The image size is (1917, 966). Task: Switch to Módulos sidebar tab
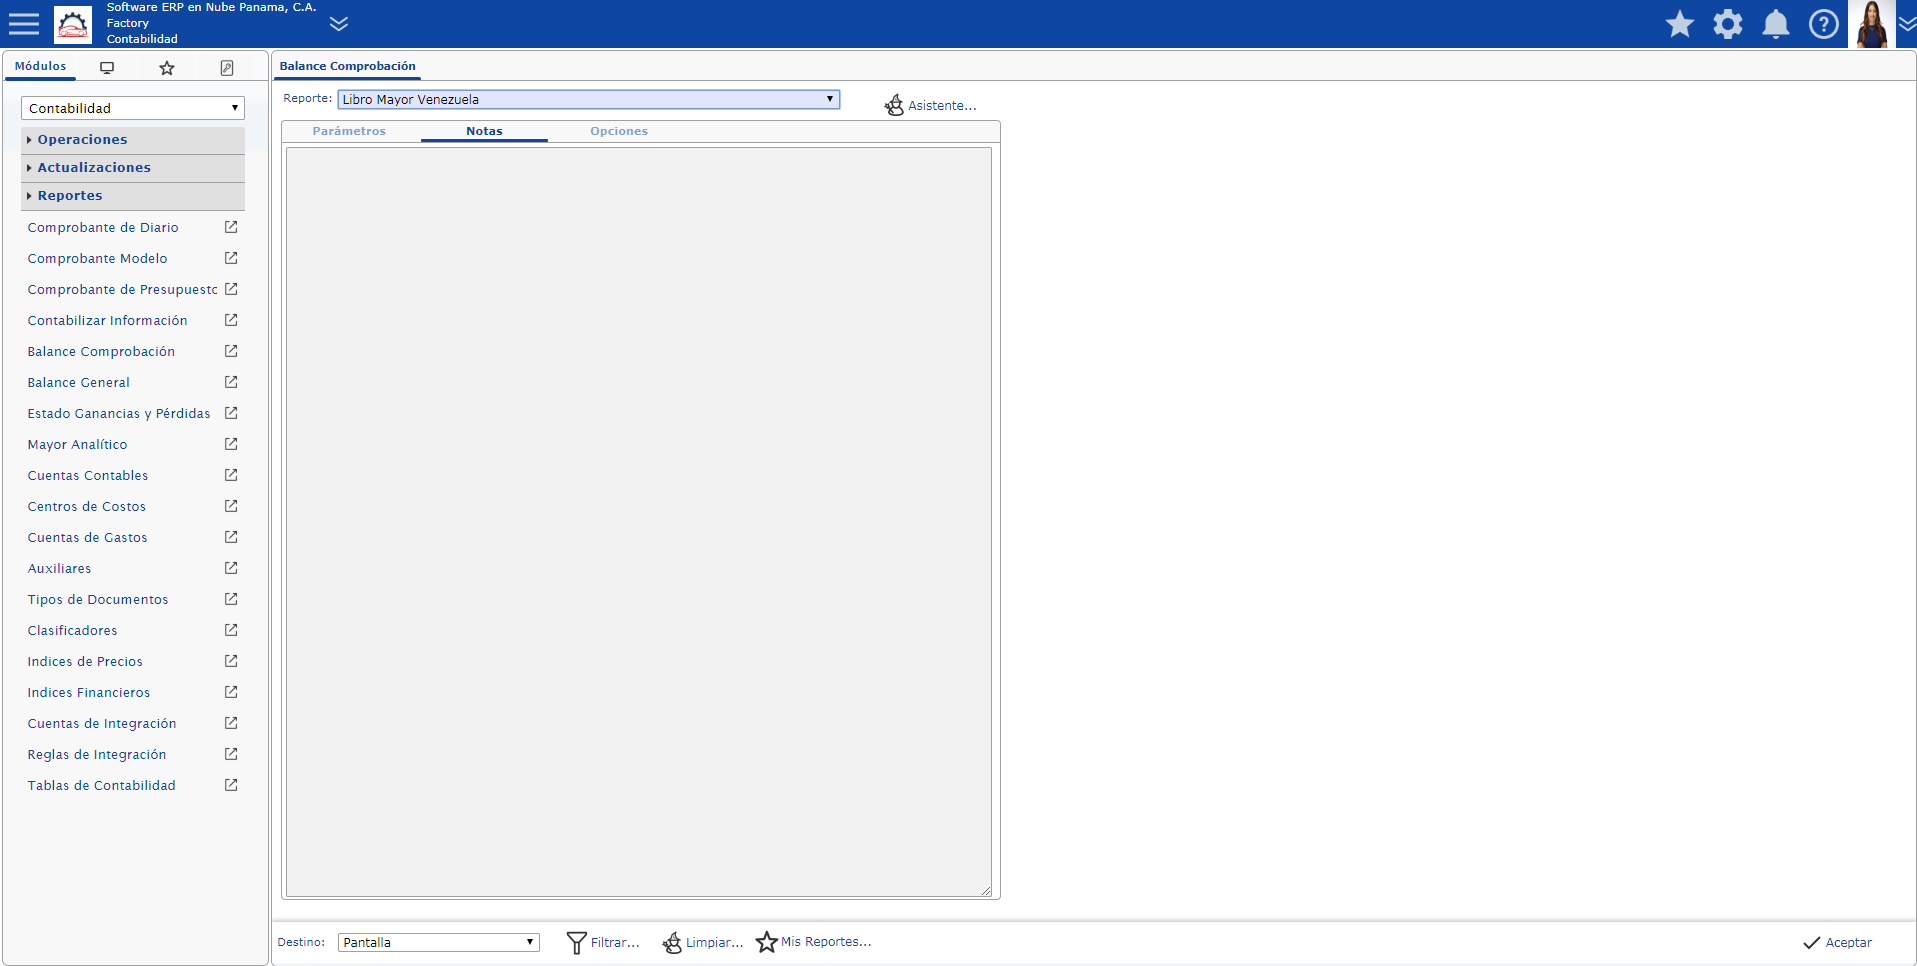coord(41,66)
